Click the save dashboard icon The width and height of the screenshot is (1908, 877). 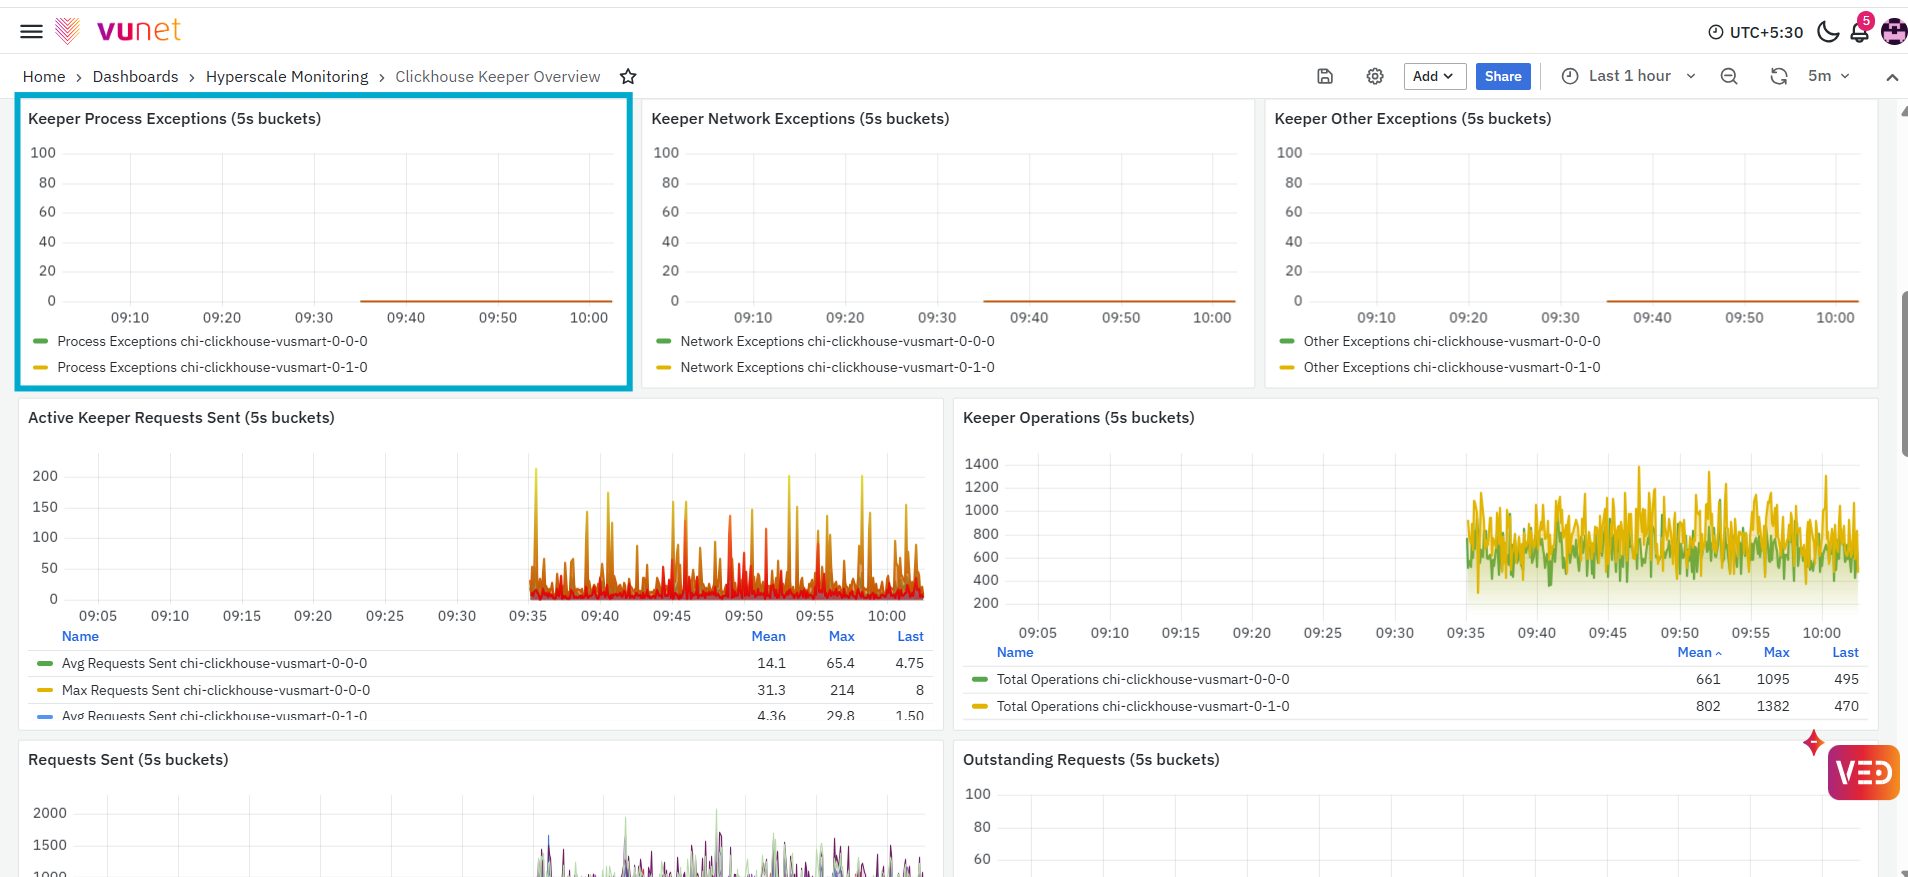tap(1325, 76)
